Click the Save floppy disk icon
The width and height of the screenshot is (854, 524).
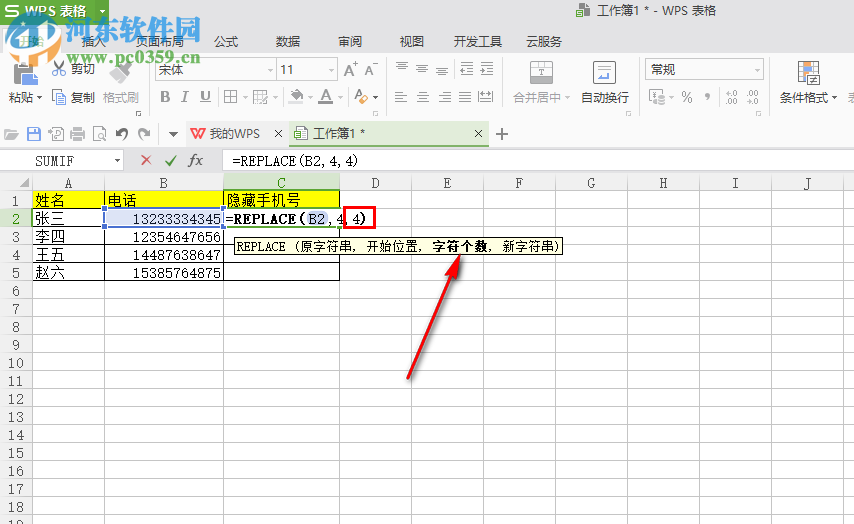pos(34,134)
